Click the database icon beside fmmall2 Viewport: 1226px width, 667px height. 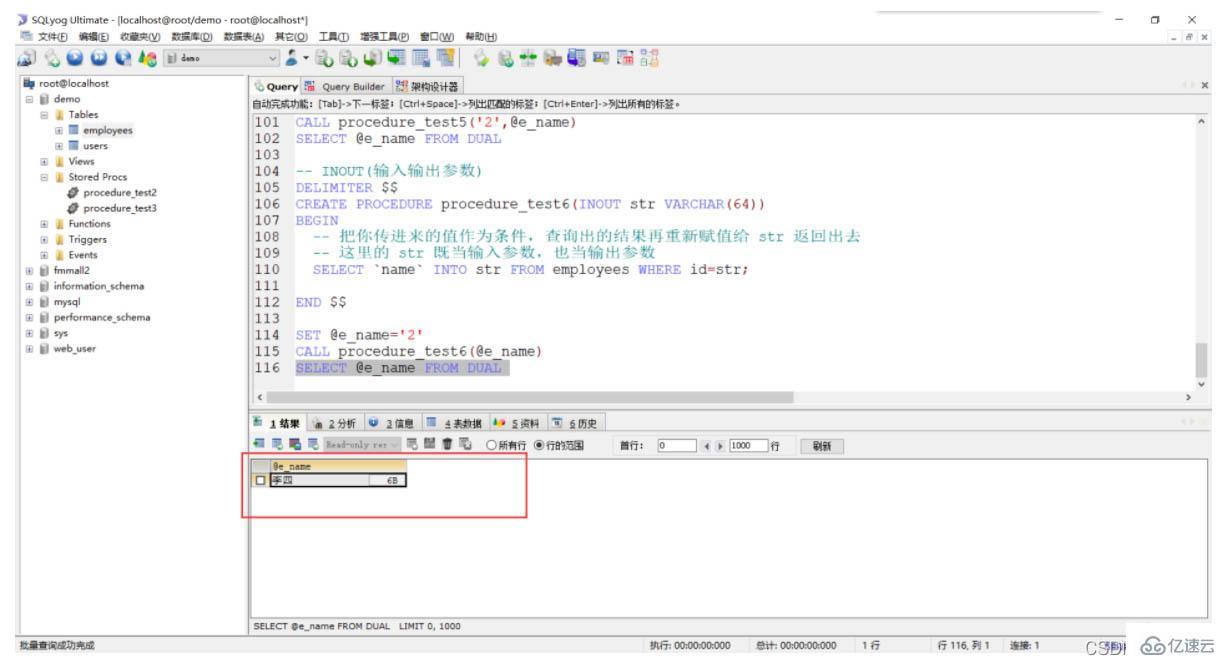[42, 271]
